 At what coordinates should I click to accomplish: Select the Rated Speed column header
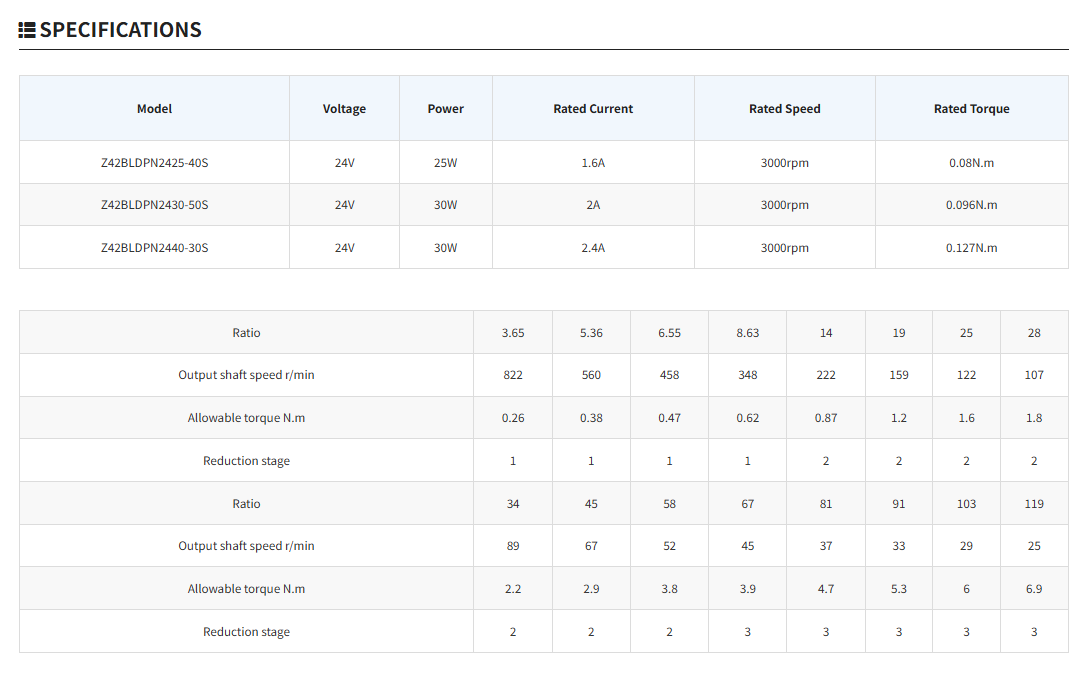(x=784, y=109)
